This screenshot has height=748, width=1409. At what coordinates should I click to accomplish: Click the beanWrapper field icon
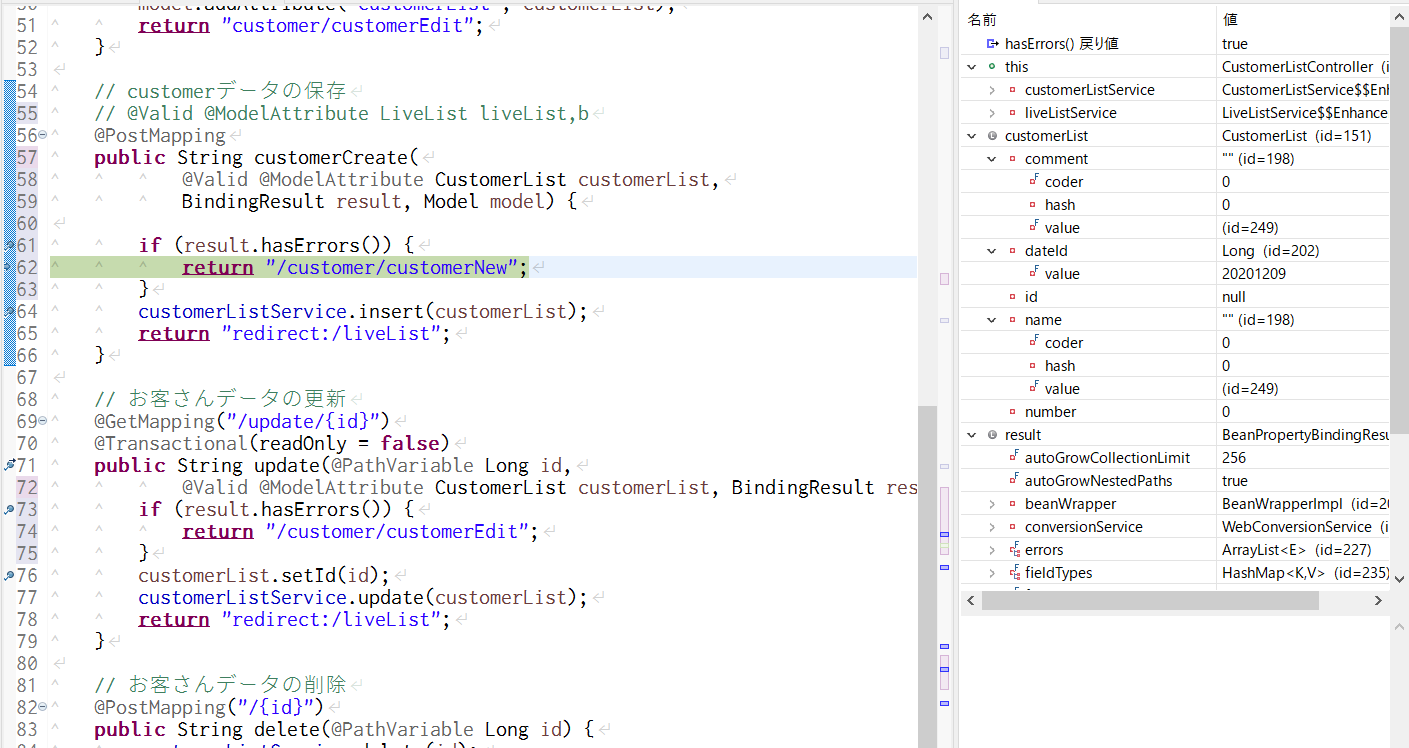coord(1012,504)
